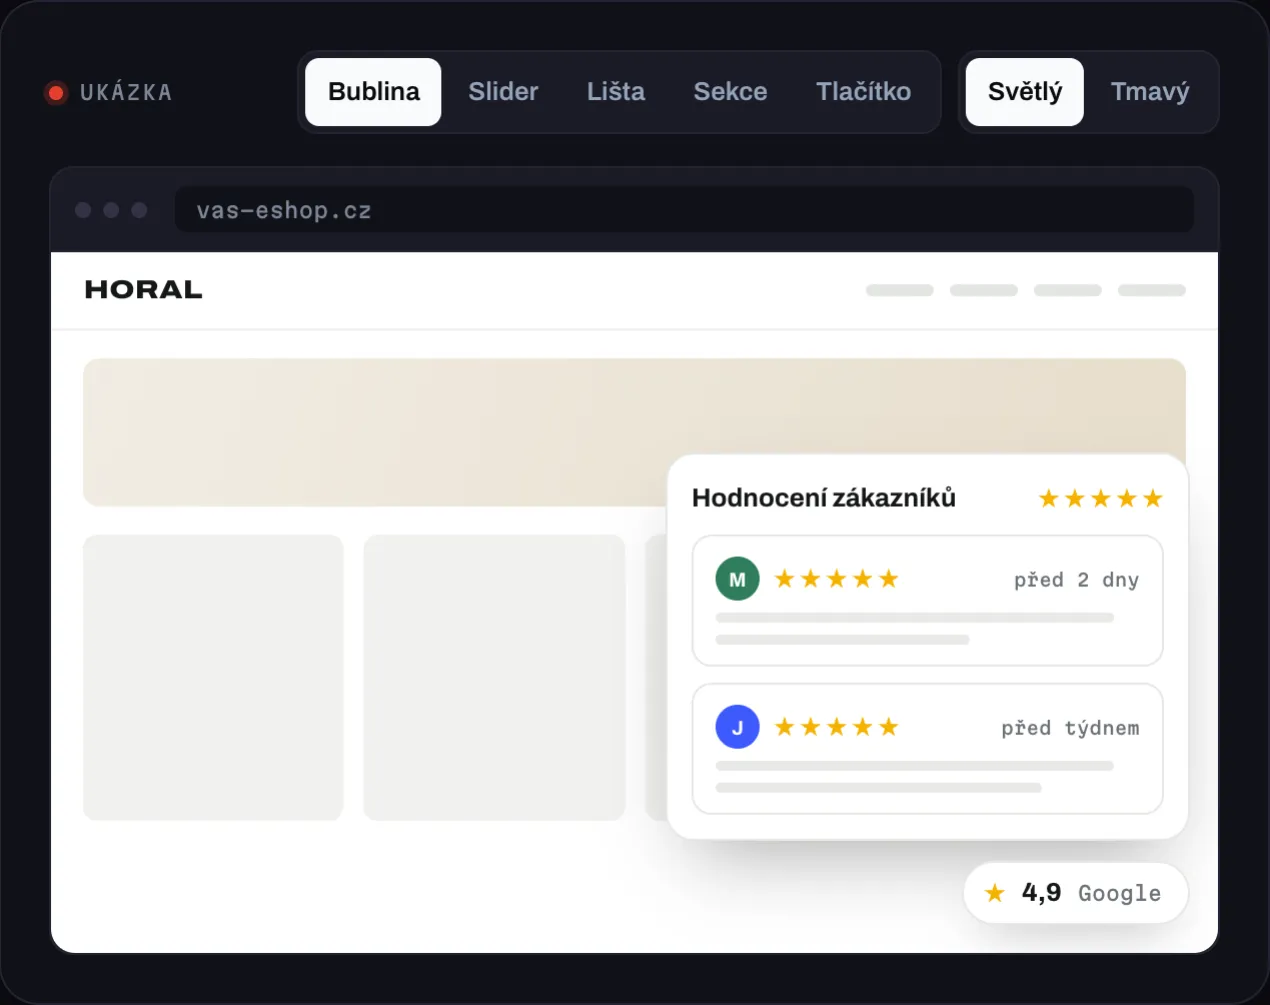Viewport: 1270px width, 1005px height.
Task: Click the star icon in Google badge
Action: [994, 893]
